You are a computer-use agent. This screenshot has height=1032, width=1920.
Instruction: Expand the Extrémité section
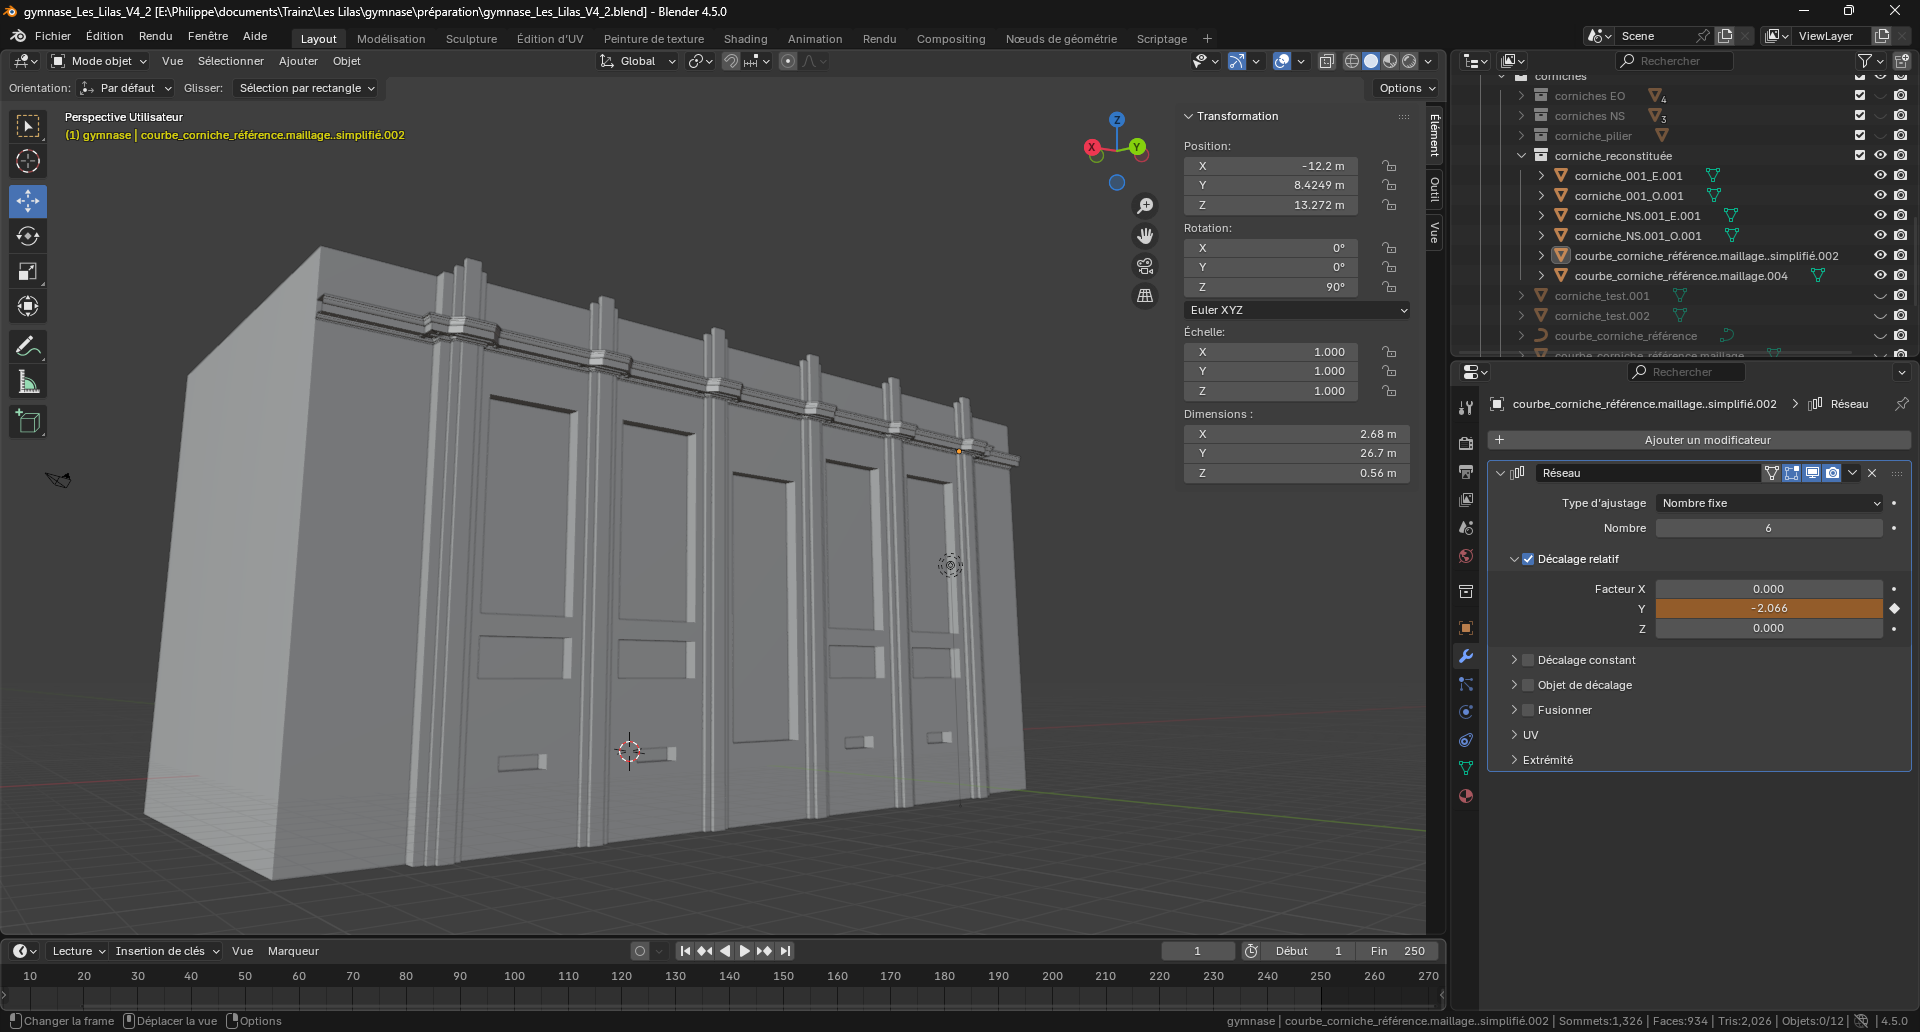(1547, 760)
